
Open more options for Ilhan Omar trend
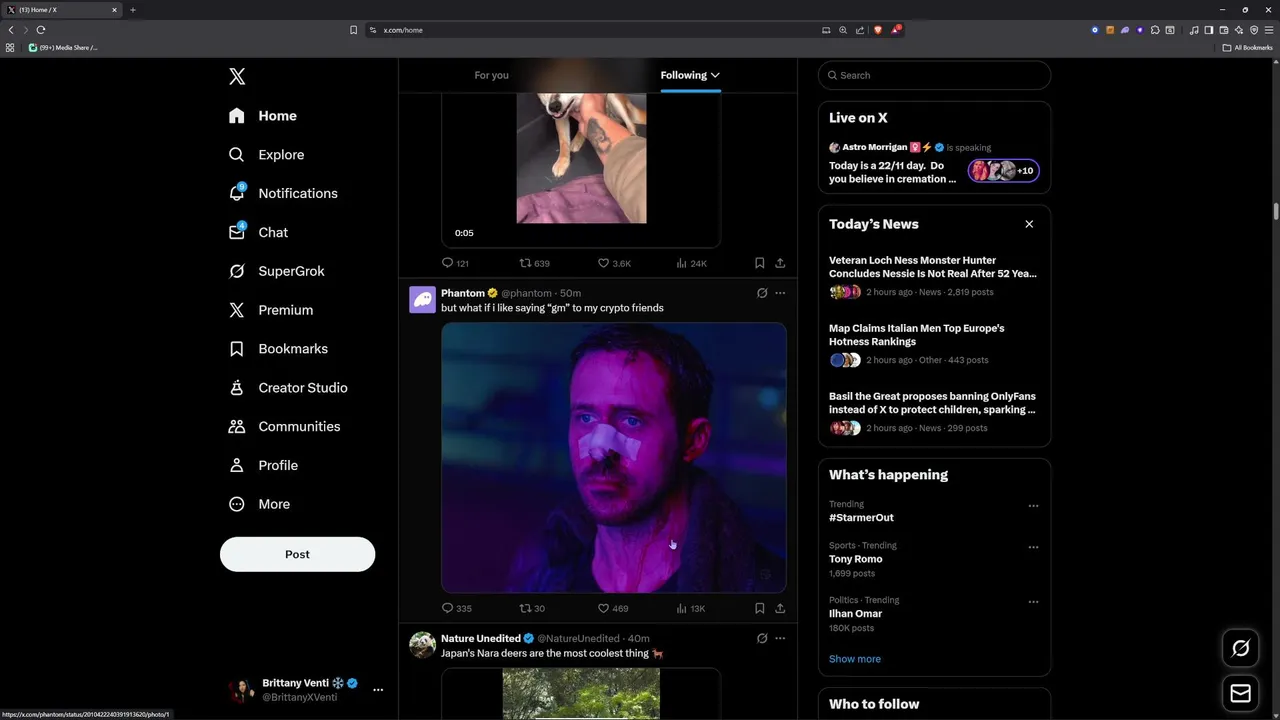pyautogui.click(x=1033, y=602)
